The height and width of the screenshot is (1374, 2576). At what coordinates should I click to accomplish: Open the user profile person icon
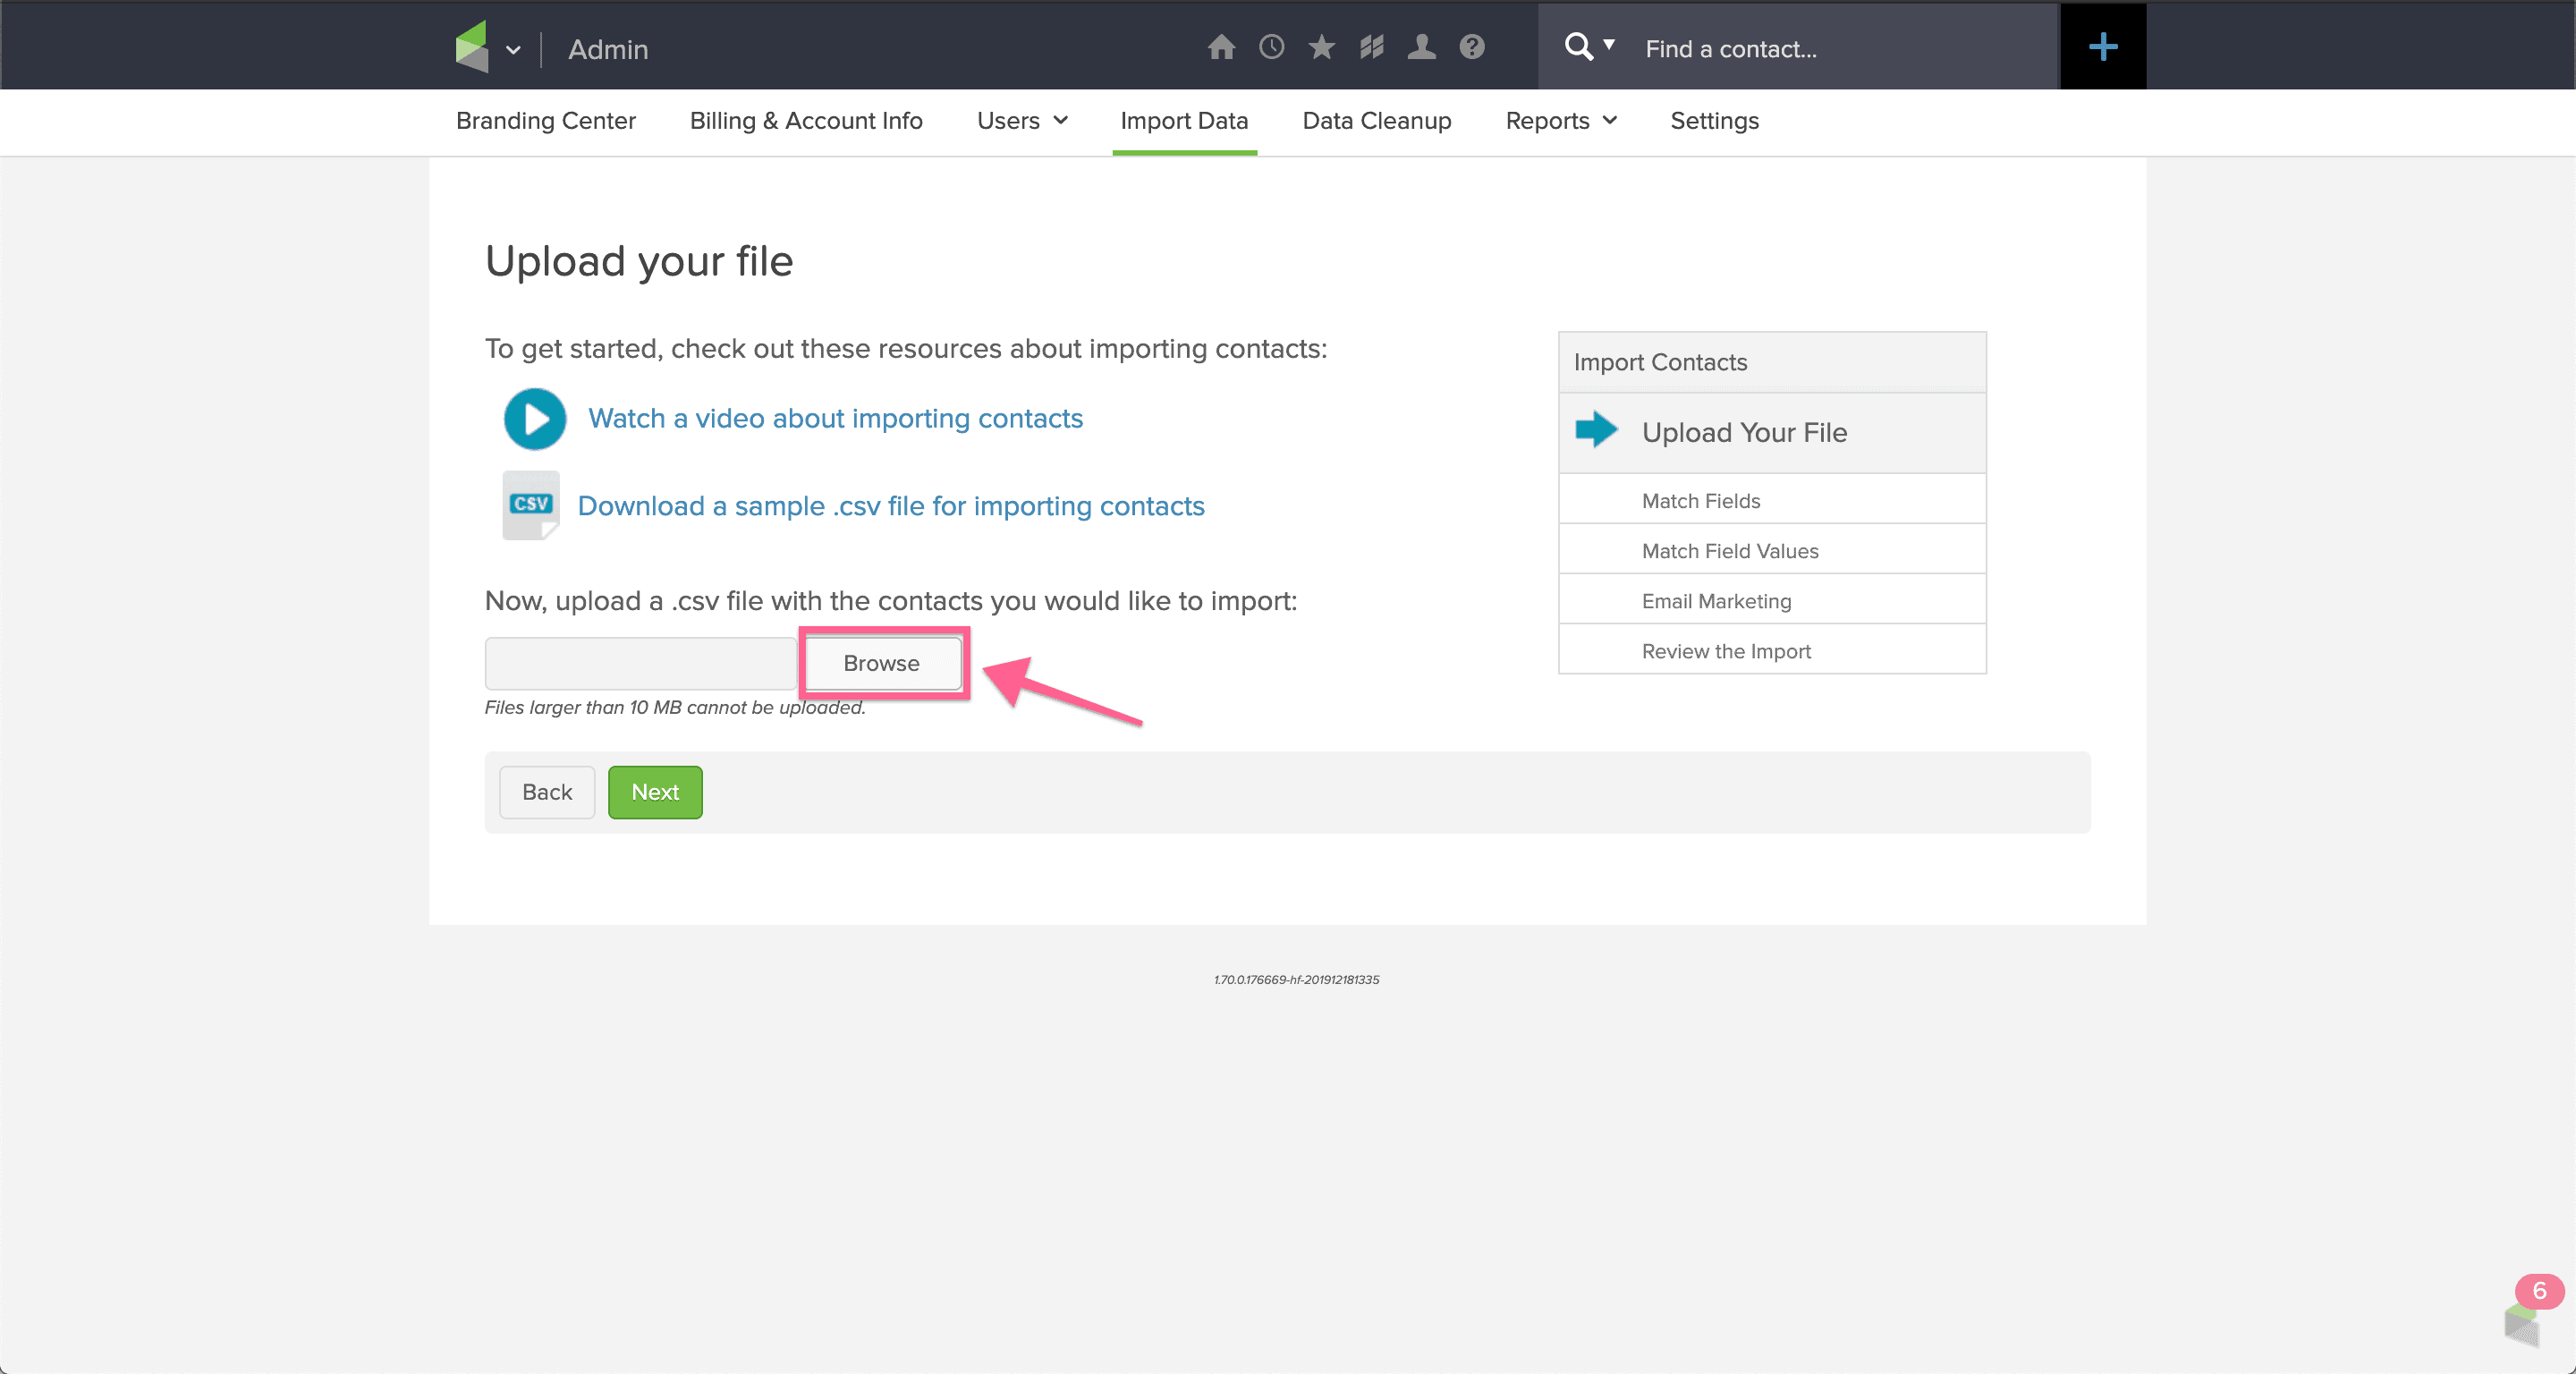1421,47
